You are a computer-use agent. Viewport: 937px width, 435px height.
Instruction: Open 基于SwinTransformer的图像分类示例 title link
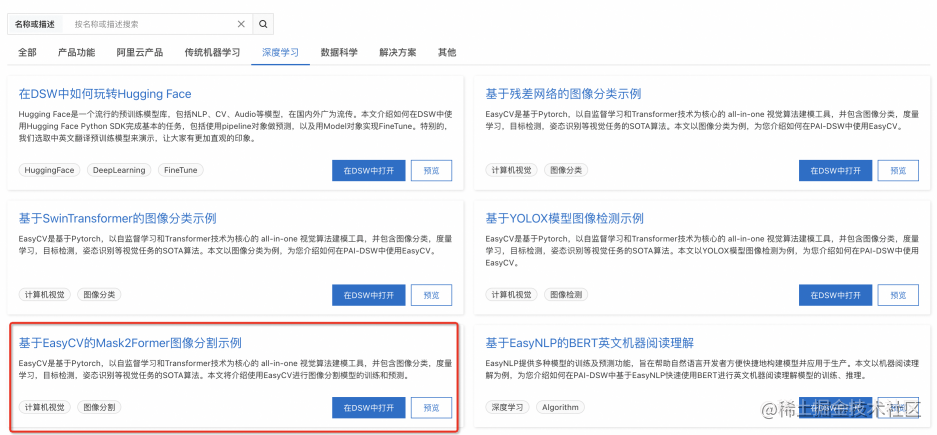tap(118, 218)
